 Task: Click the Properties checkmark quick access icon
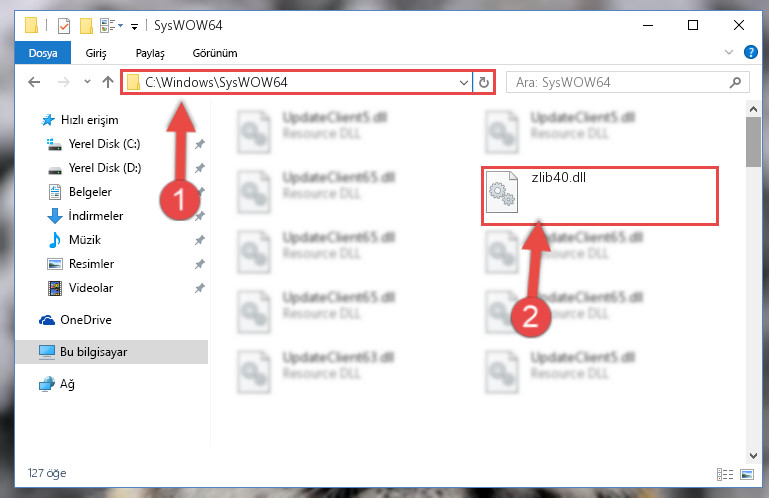[64, 26]
